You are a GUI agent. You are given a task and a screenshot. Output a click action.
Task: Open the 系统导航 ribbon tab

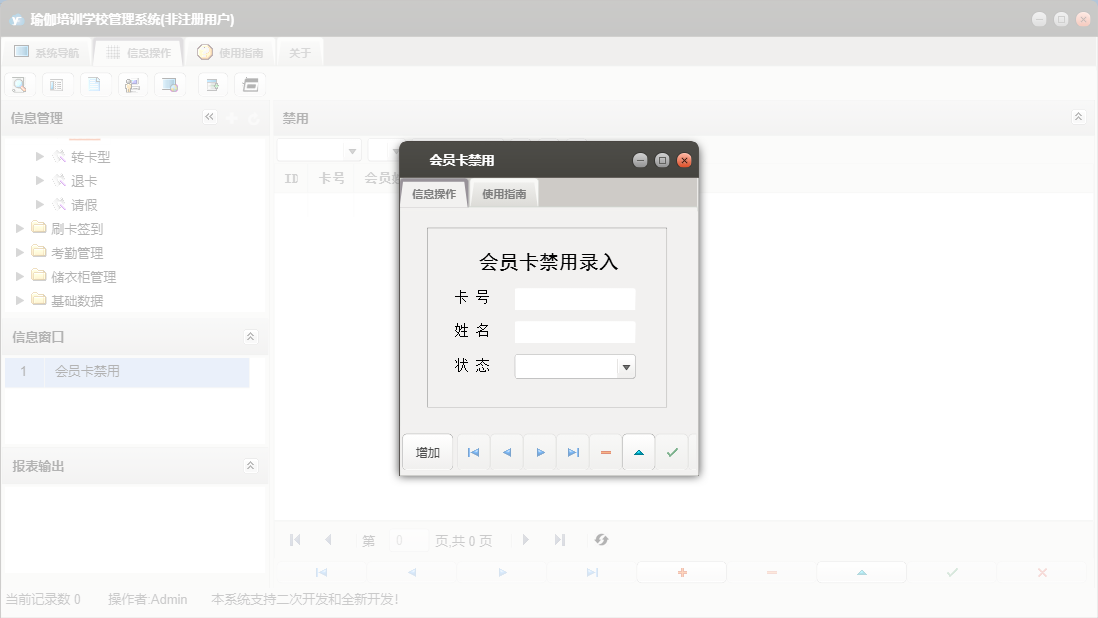[x=46, y=52]
